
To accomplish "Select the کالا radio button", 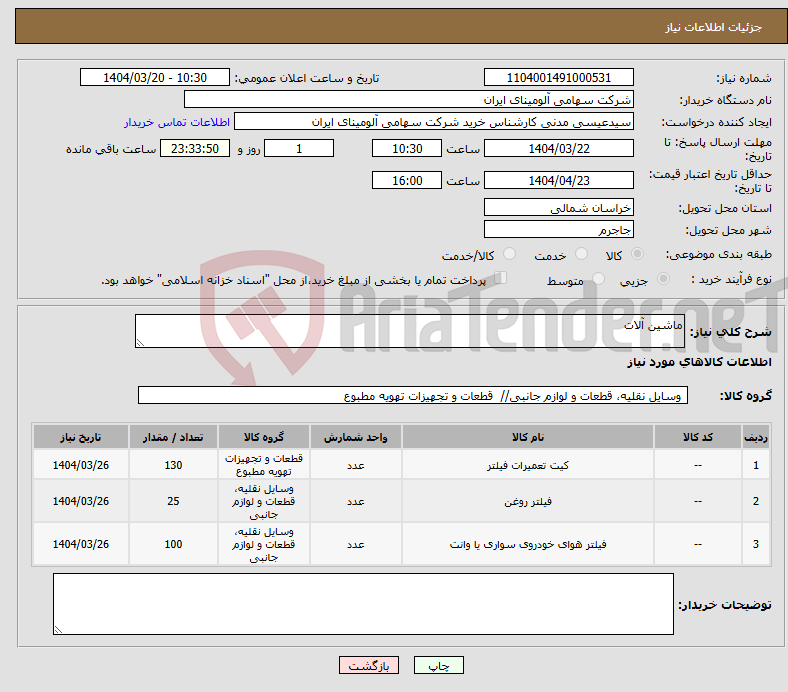I will pos(637,254).
